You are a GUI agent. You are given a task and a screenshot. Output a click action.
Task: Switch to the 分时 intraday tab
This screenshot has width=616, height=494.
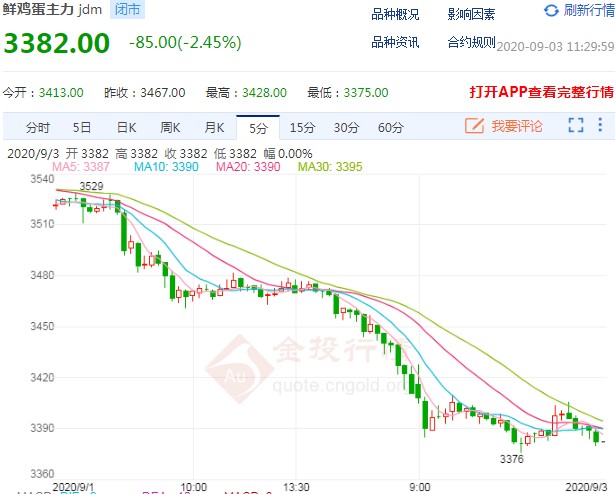pos(38,127)
